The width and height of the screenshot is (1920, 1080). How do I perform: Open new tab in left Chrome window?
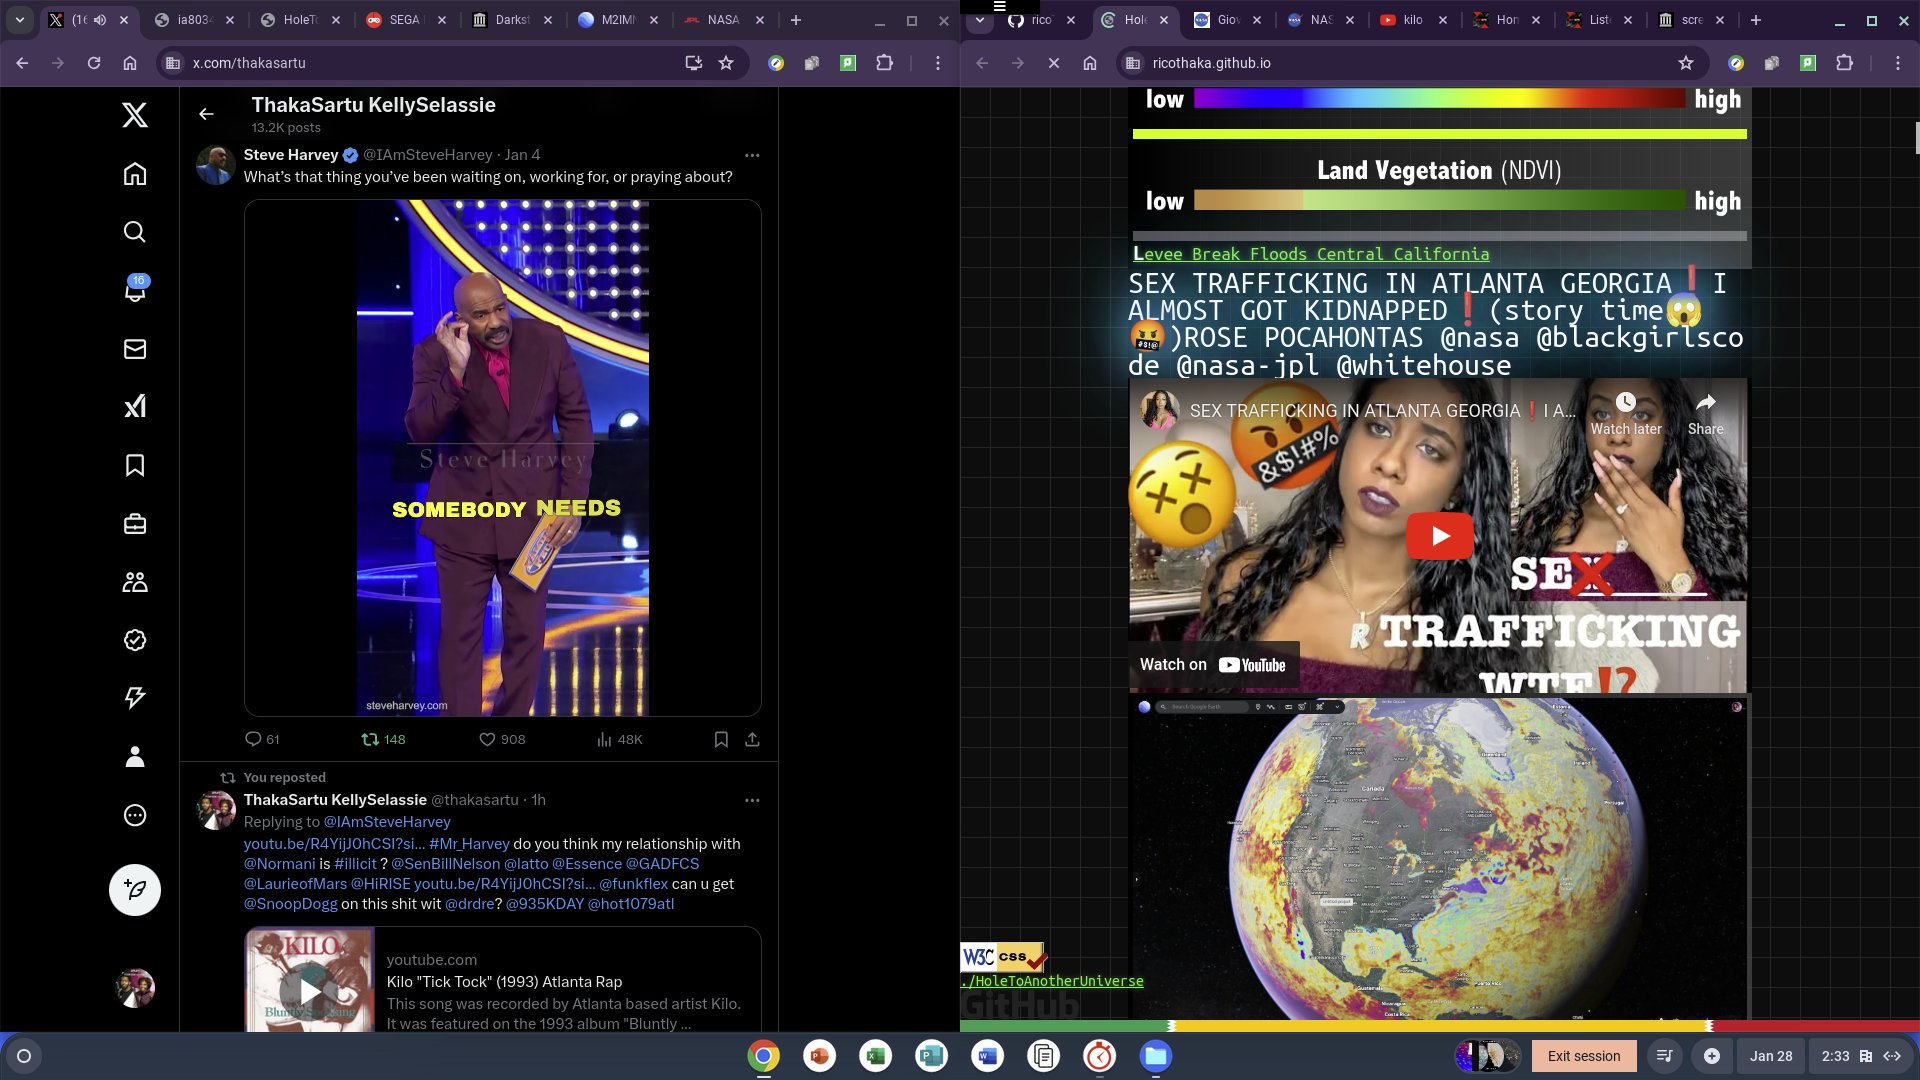click(796, 20)
